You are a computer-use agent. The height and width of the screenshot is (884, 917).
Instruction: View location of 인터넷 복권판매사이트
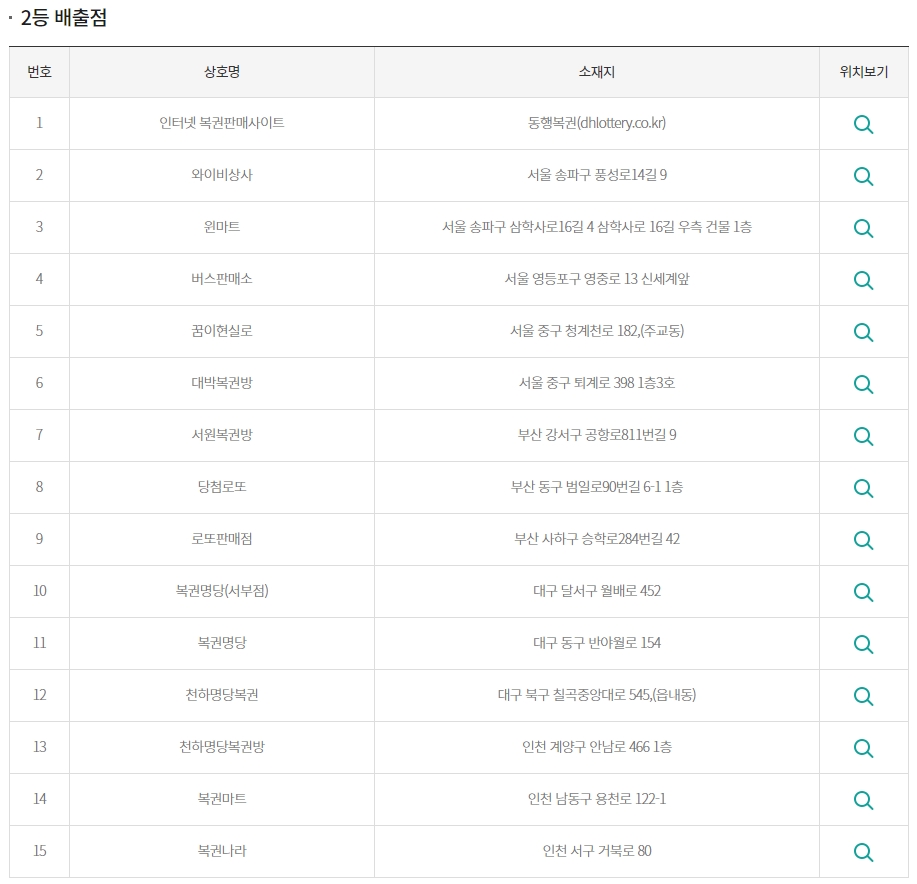(x=863, y=124)
